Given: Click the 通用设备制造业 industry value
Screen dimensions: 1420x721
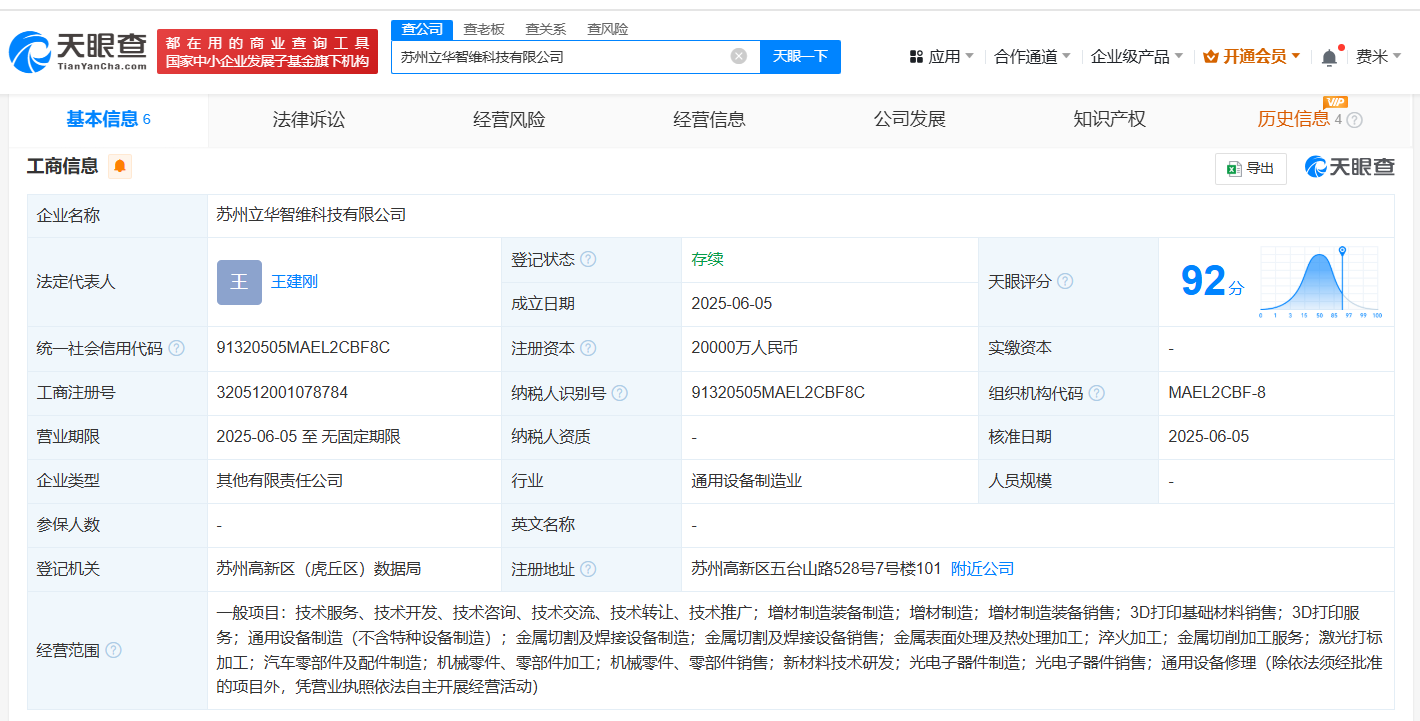Looking at the screenshot, I should [747, 481].
